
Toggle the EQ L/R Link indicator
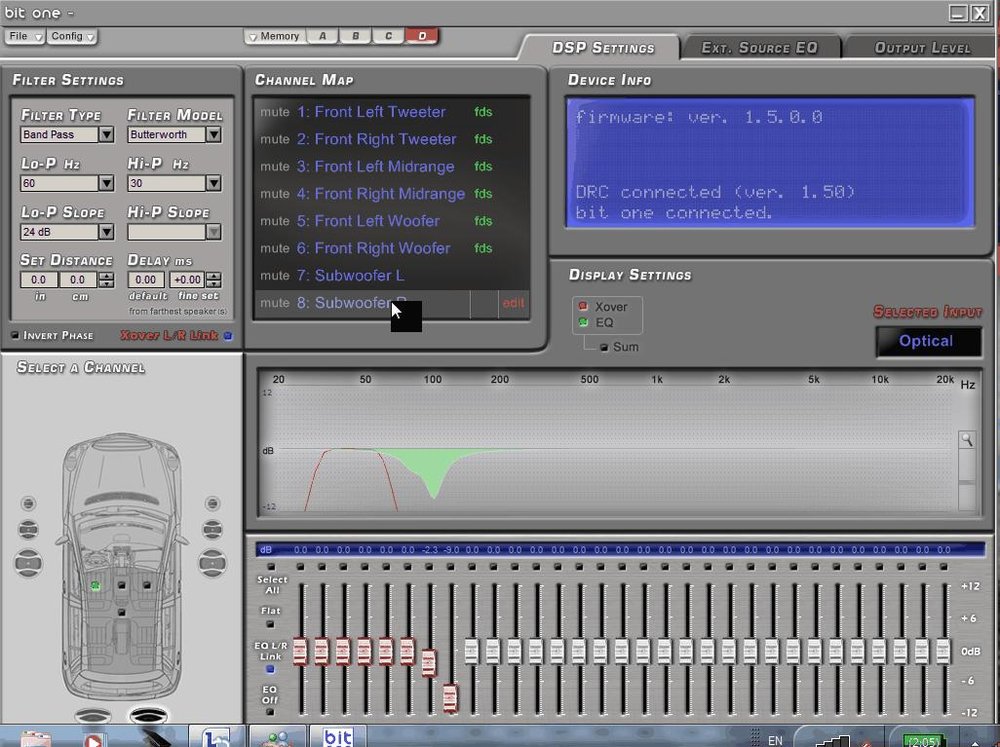pyautogui.click(x=270, y=669)
